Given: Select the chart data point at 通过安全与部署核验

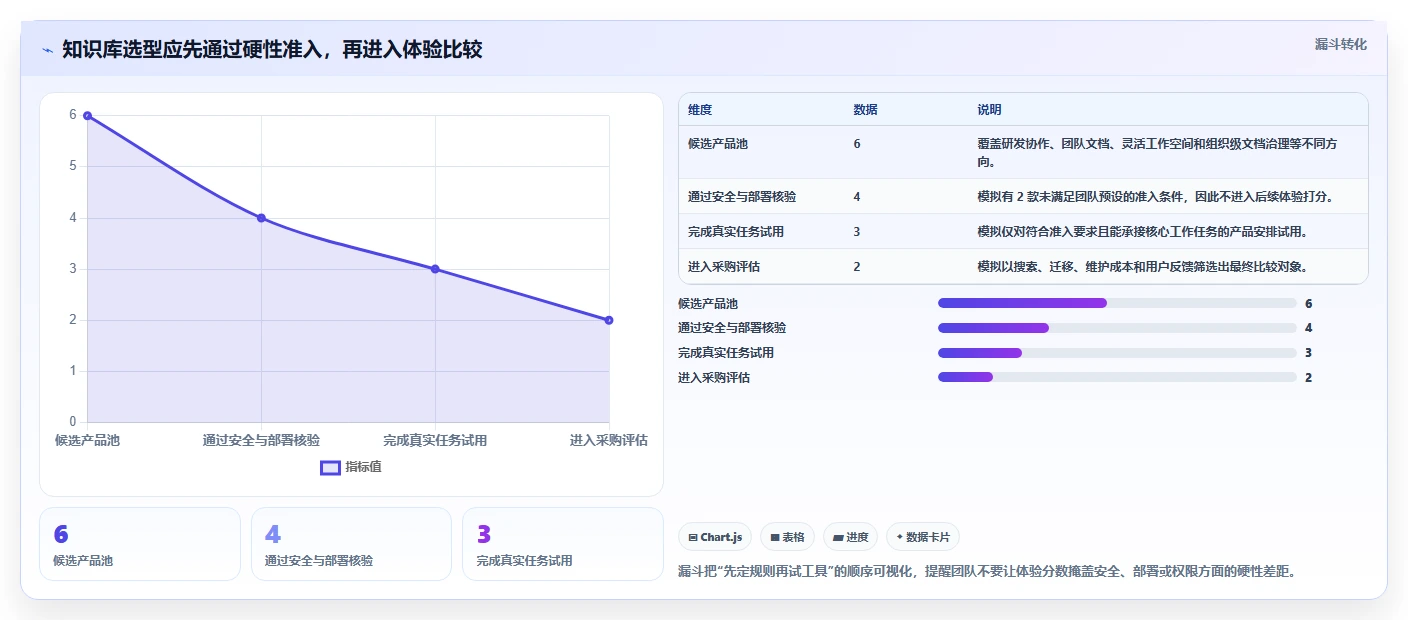Looking at the screenshot, I should point(261,218).
